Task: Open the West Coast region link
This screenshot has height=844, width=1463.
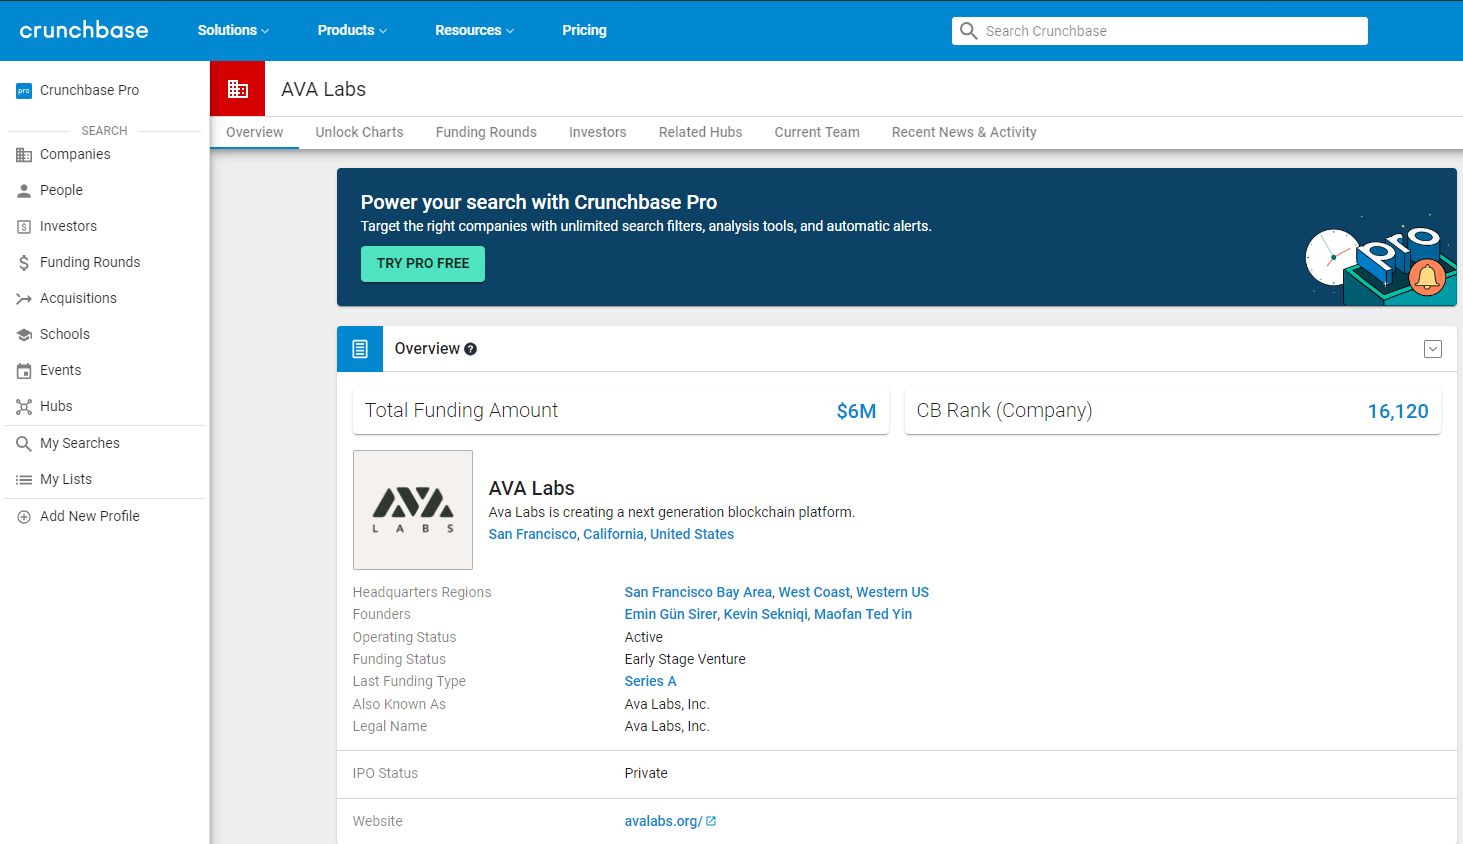Action: pyautogui.click(x=814, y=592)
